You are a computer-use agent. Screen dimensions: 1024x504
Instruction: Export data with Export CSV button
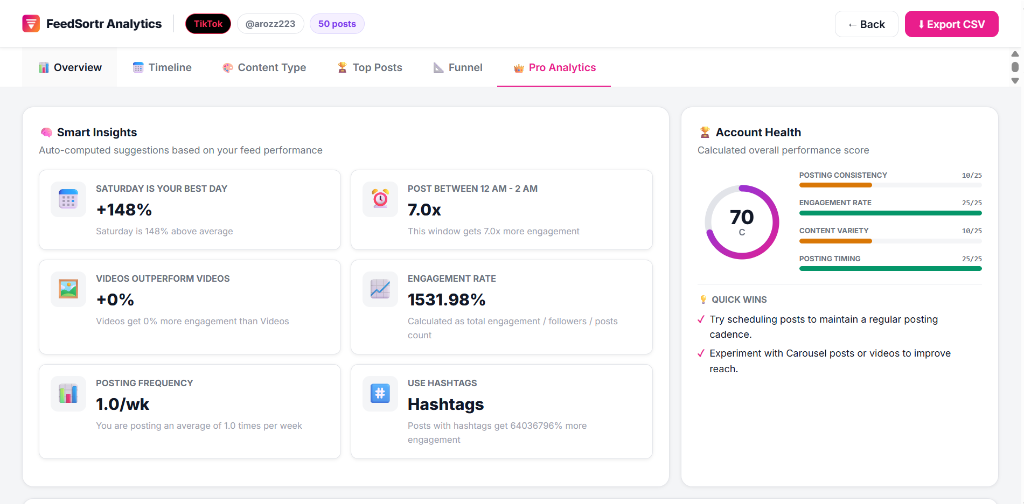point(952,24)
